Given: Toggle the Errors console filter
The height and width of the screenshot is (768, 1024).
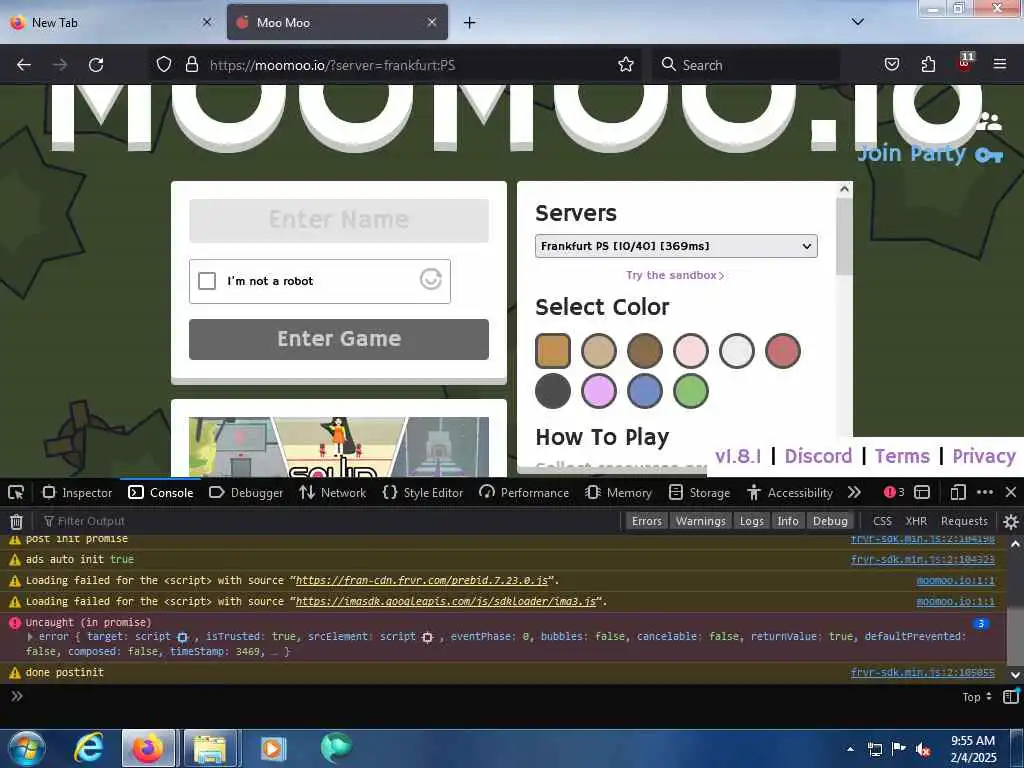Looking at the screenshot, I should point(647,521).
